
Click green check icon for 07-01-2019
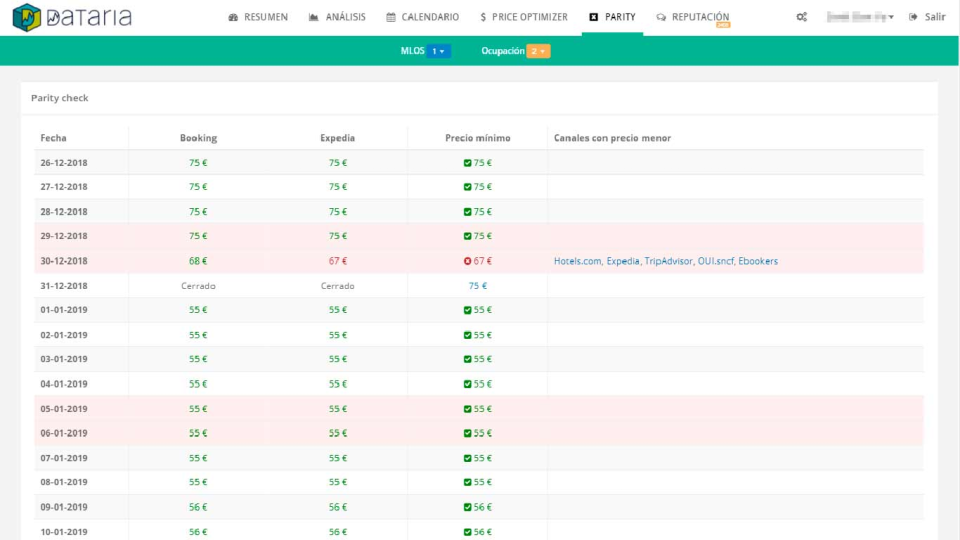467,458
